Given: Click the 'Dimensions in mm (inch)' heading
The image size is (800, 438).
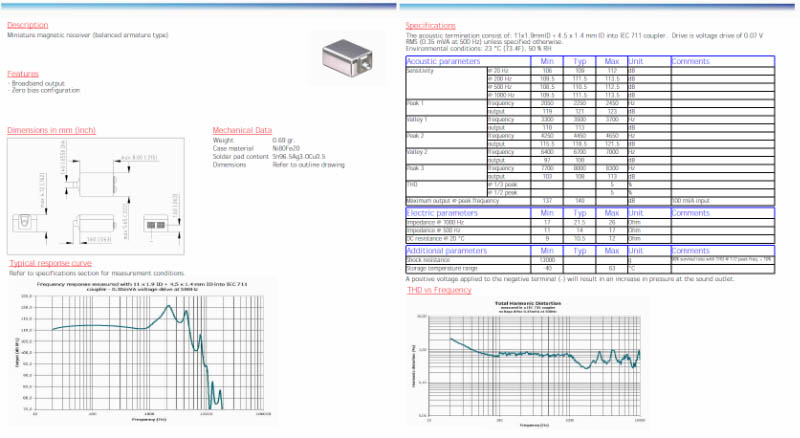Looking at the screenshot, I should pos(52,130).
